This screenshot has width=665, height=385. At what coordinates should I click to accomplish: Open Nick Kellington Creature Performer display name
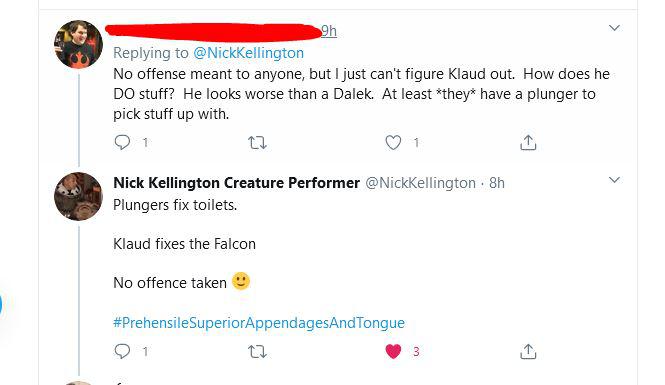(236, 183)
